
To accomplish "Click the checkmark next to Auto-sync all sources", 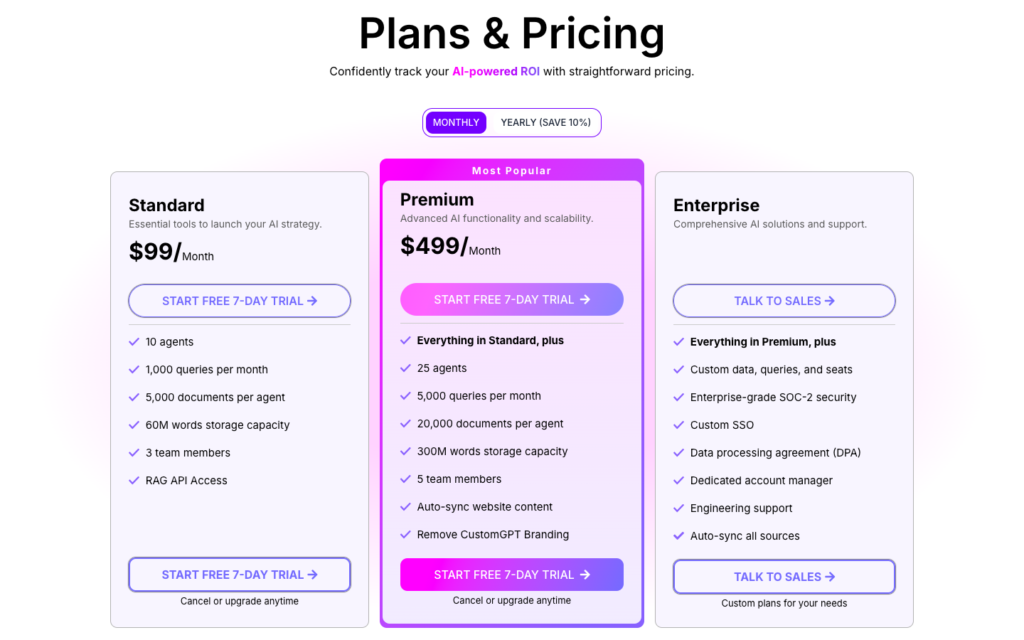I will 678,536.
